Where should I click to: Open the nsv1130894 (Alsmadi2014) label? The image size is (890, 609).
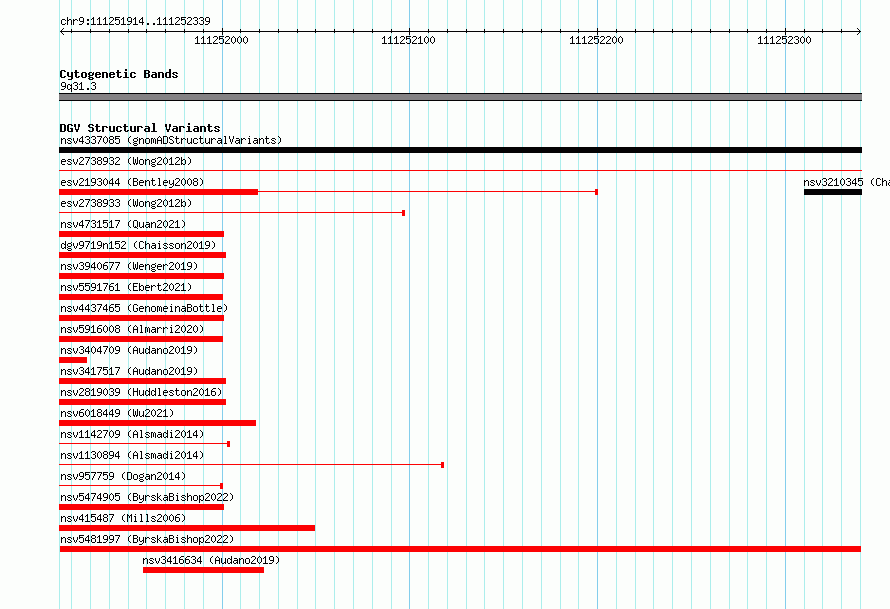132,455
